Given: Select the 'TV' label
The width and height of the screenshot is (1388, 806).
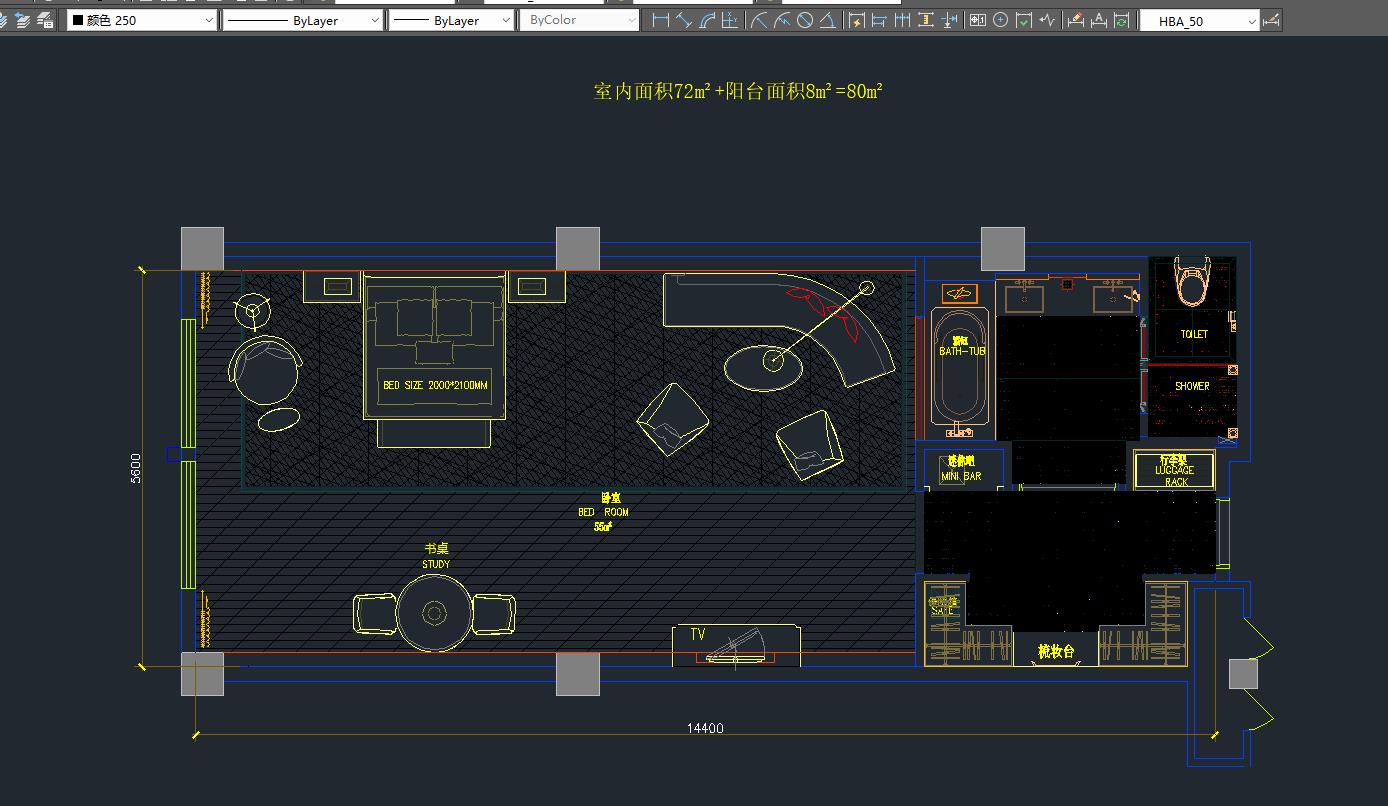Looking at the screenshot, I should point(698,634).
